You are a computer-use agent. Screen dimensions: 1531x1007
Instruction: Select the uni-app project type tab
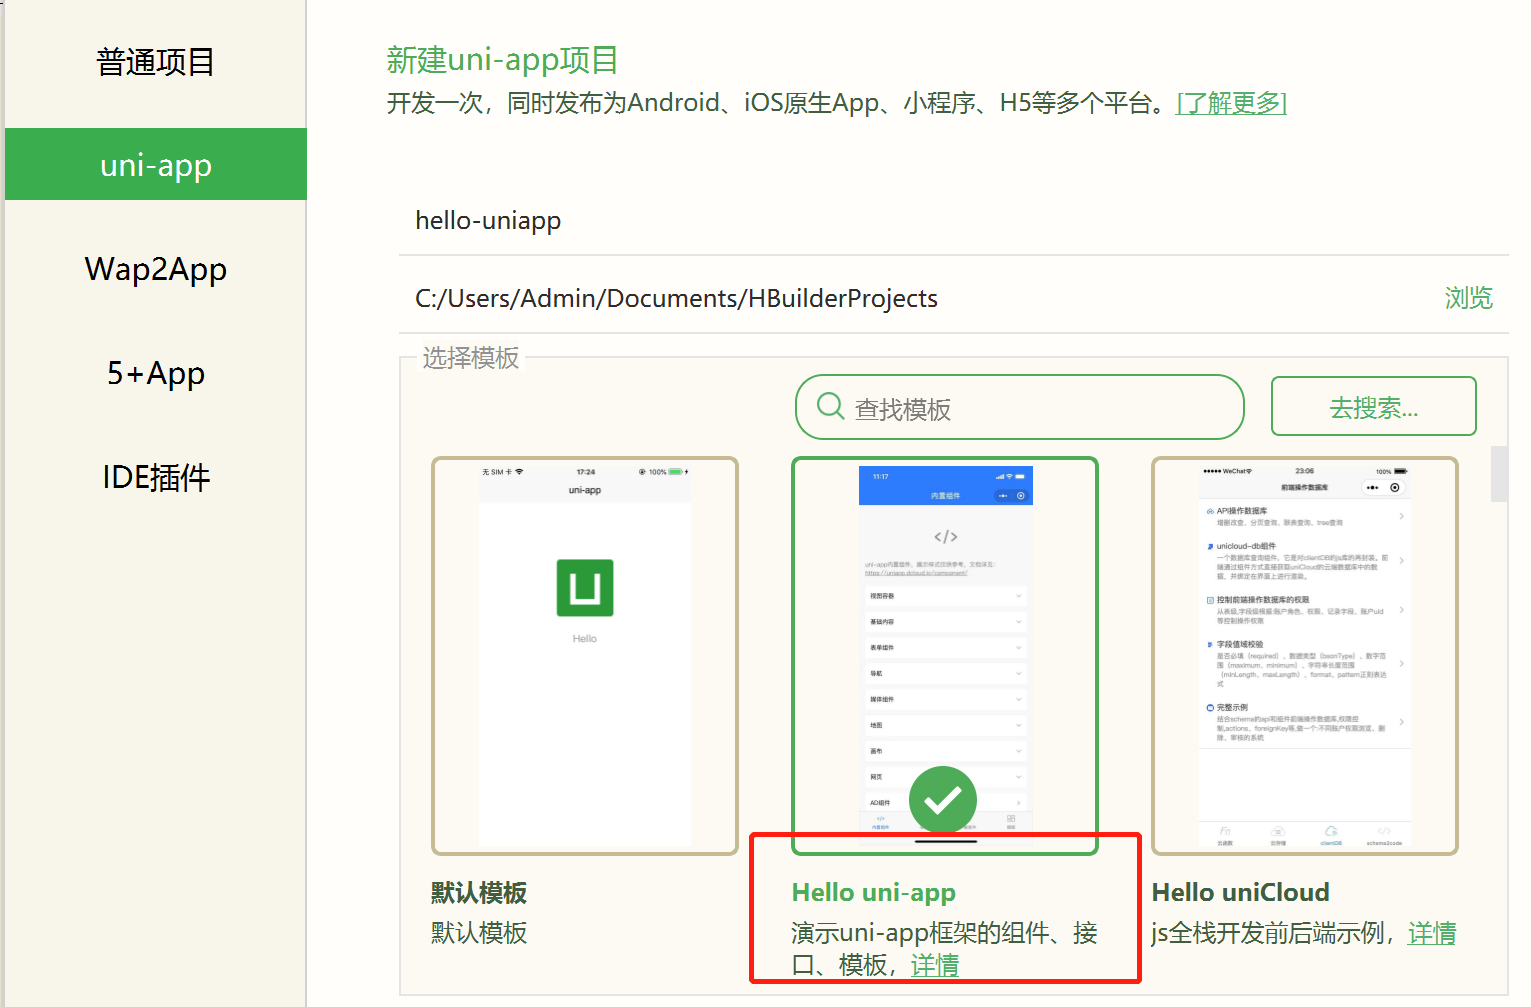pos(155,165)
